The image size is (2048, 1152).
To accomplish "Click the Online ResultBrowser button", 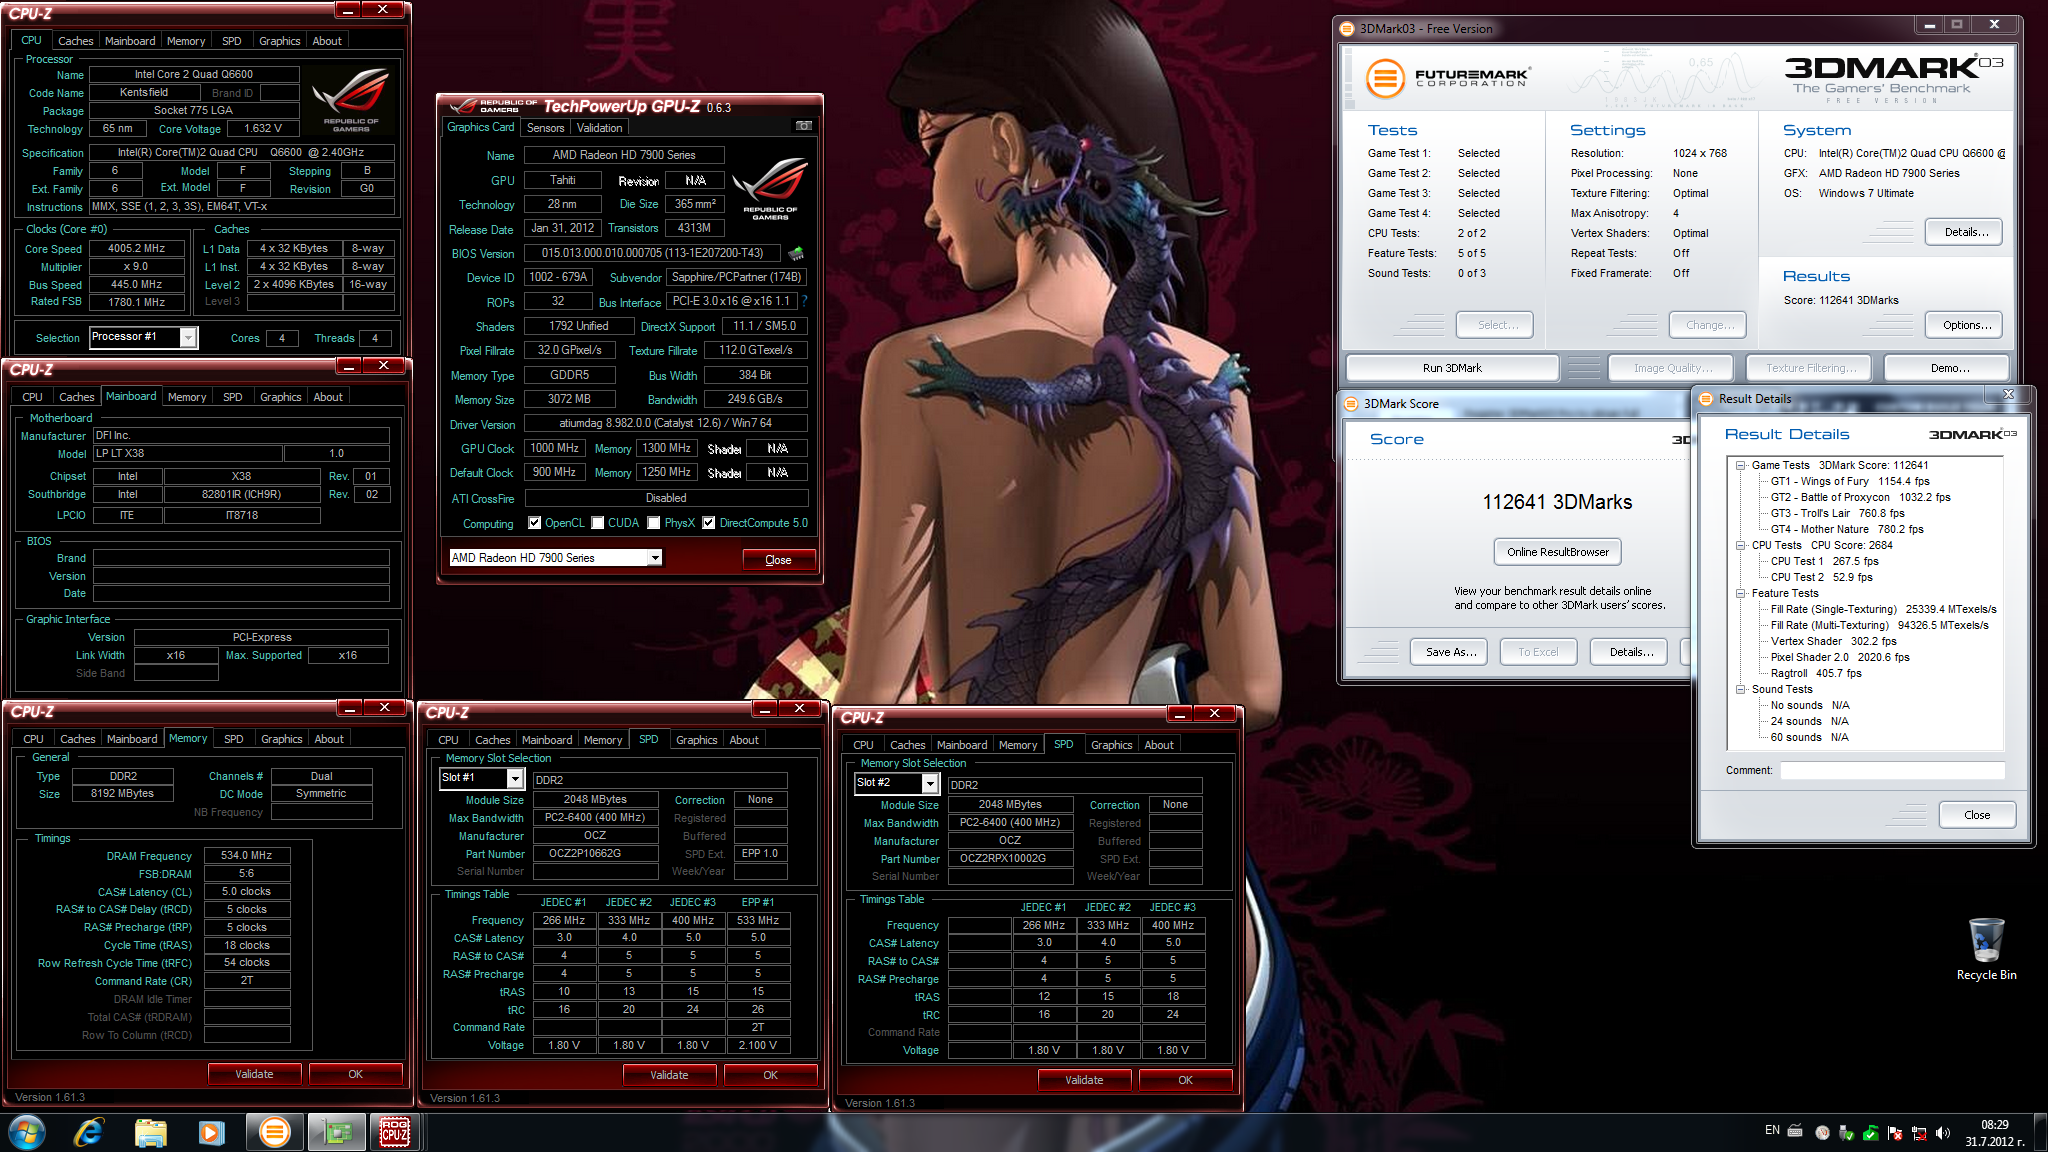I will click(x=1558, y=552).
